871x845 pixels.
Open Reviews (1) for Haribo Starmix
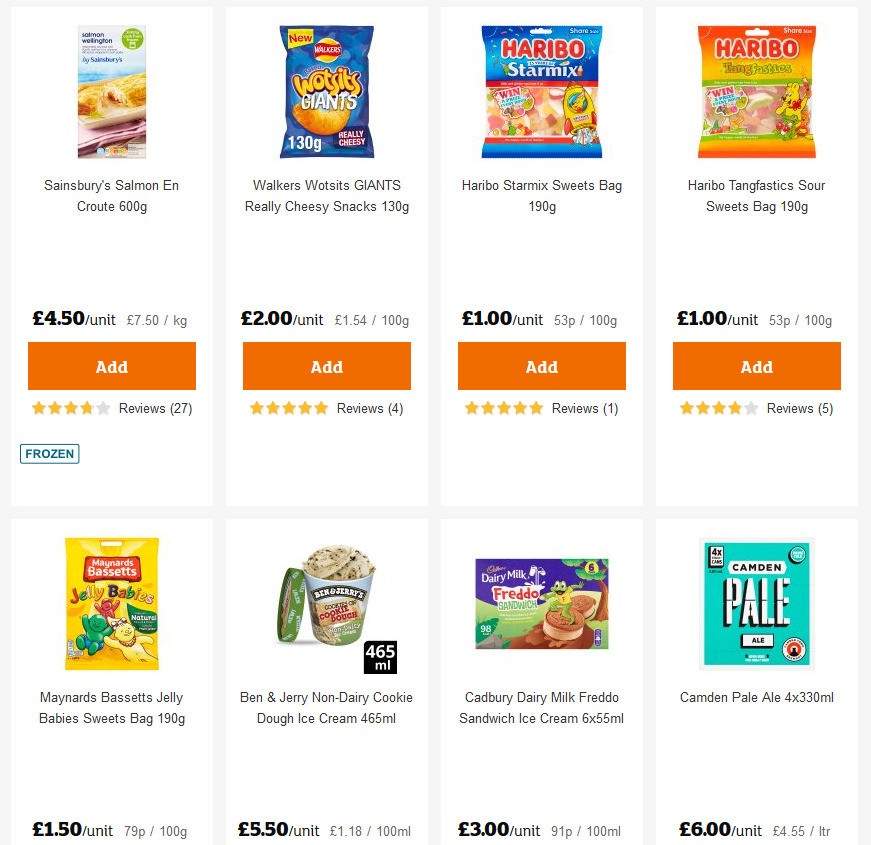tap(586, 408)
